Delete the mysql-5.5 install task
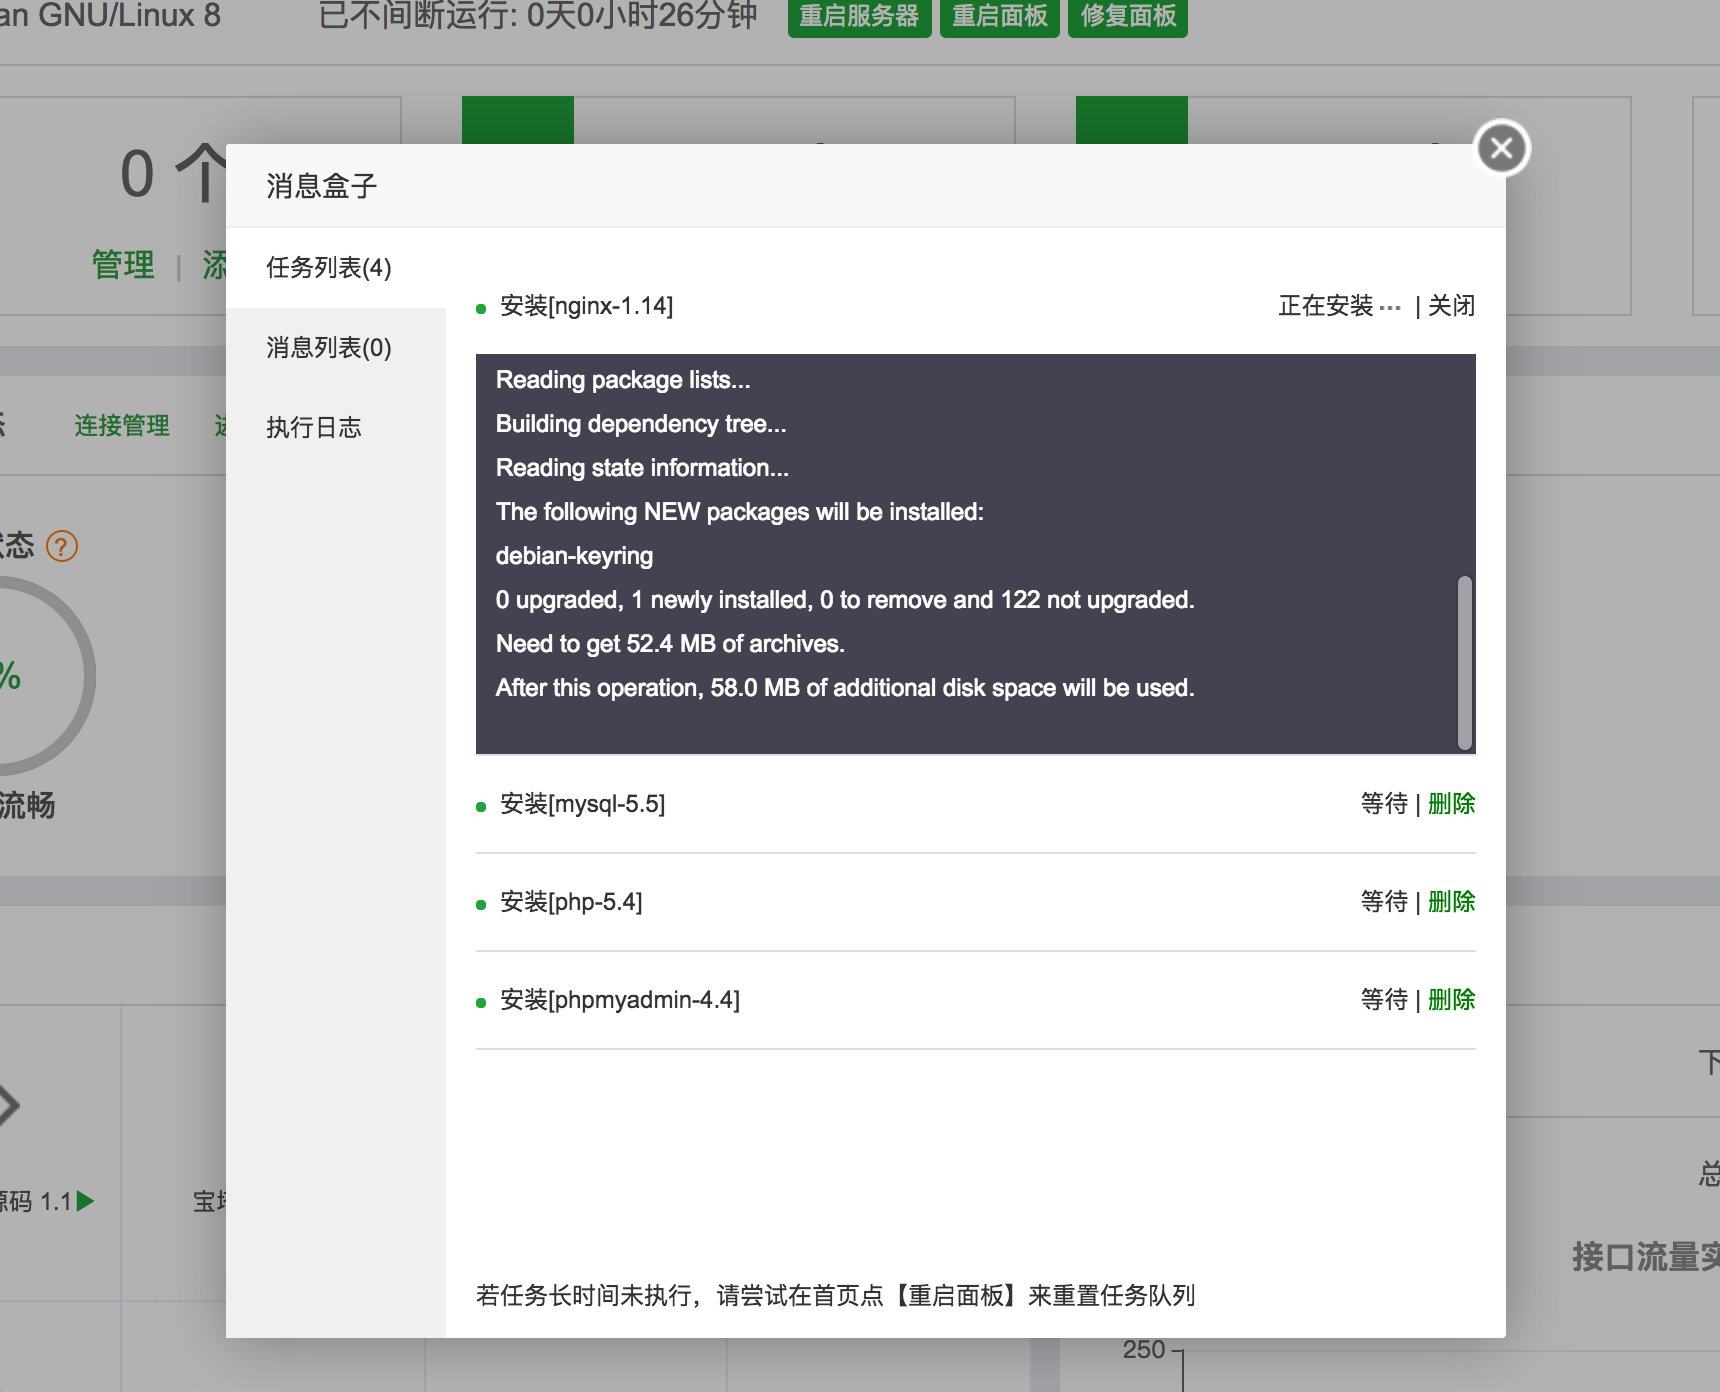This screenshot has width=1720, height=1392. click(x=1451, y=804)
